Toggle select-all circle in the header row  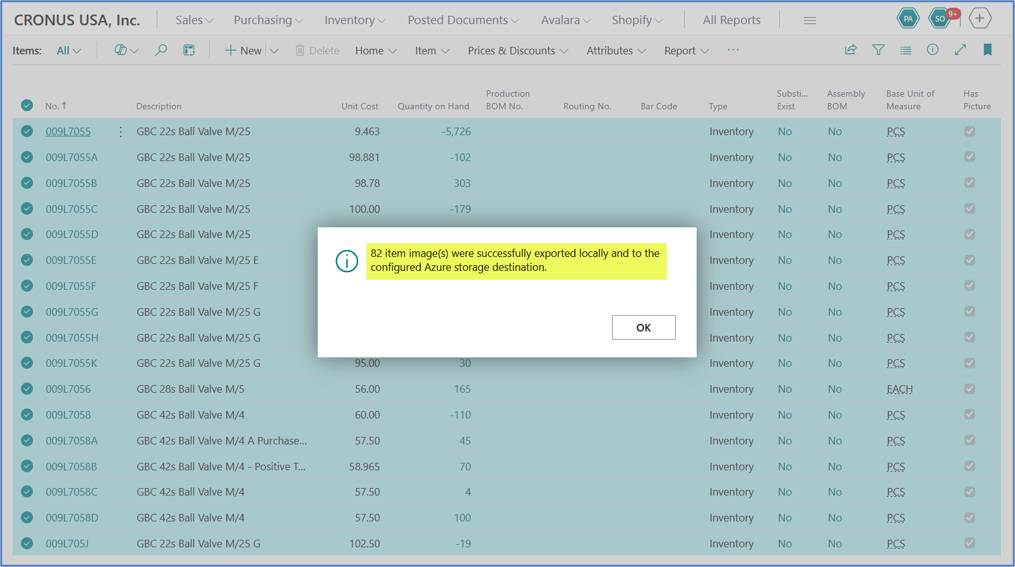coord(27,105)
